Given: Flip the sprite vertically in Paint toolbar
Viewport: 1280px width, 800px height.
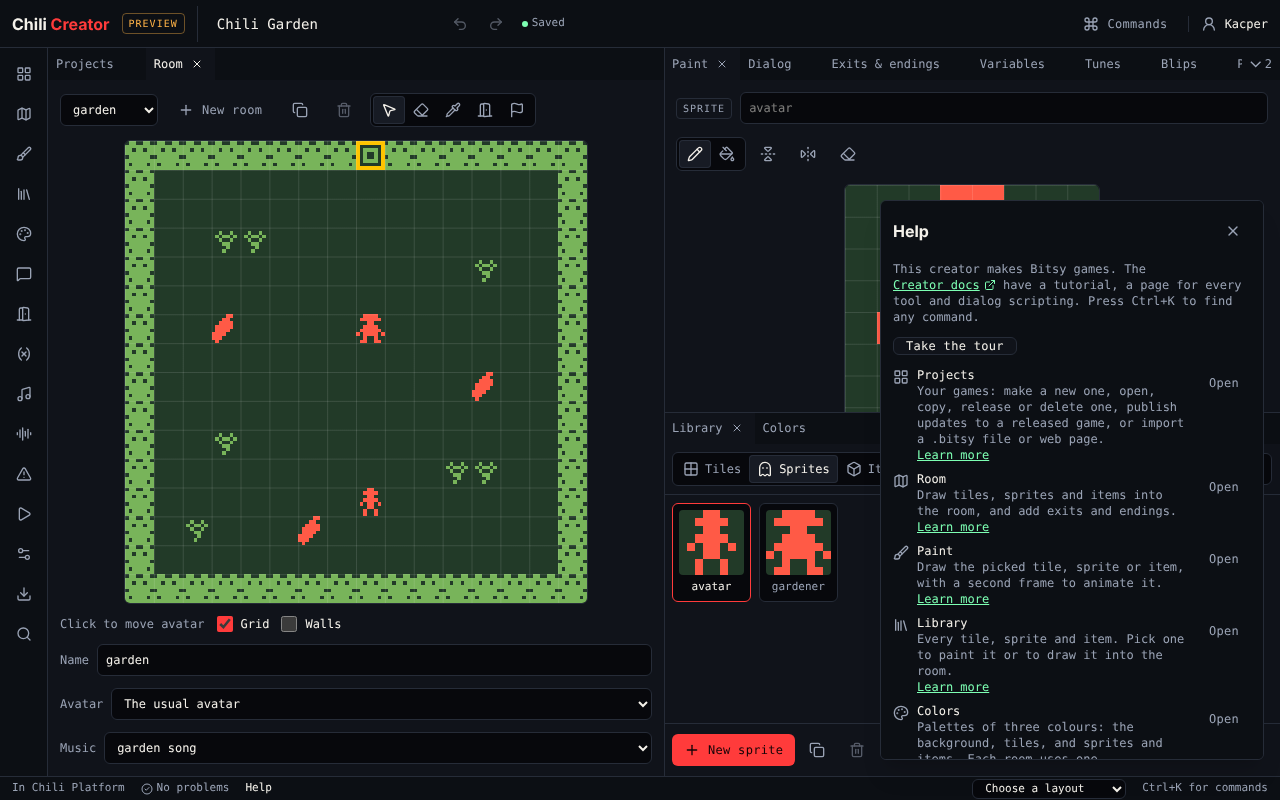Looking at the screenshot, I should pyautogui.click(x=768, y=154).
